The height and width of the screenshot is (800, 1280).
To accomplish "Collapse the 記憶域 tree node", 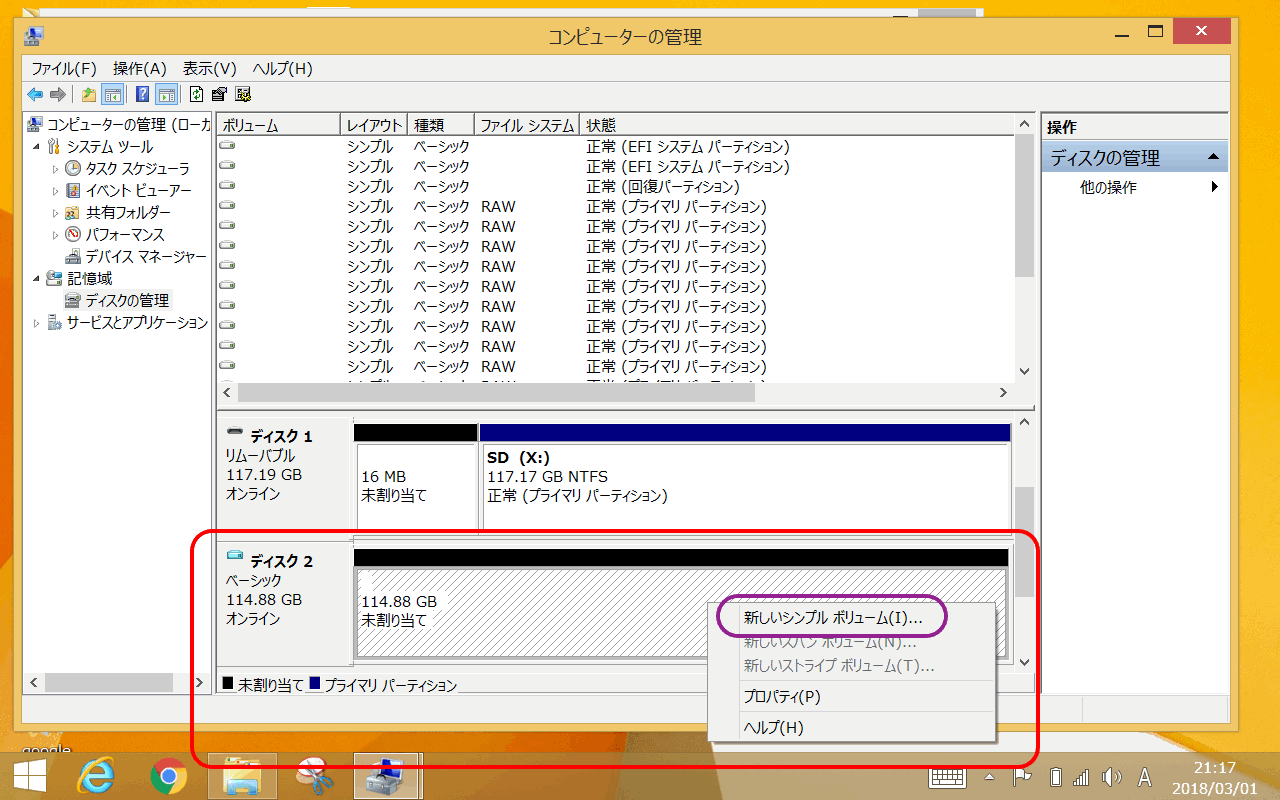I will pos(37,278).
